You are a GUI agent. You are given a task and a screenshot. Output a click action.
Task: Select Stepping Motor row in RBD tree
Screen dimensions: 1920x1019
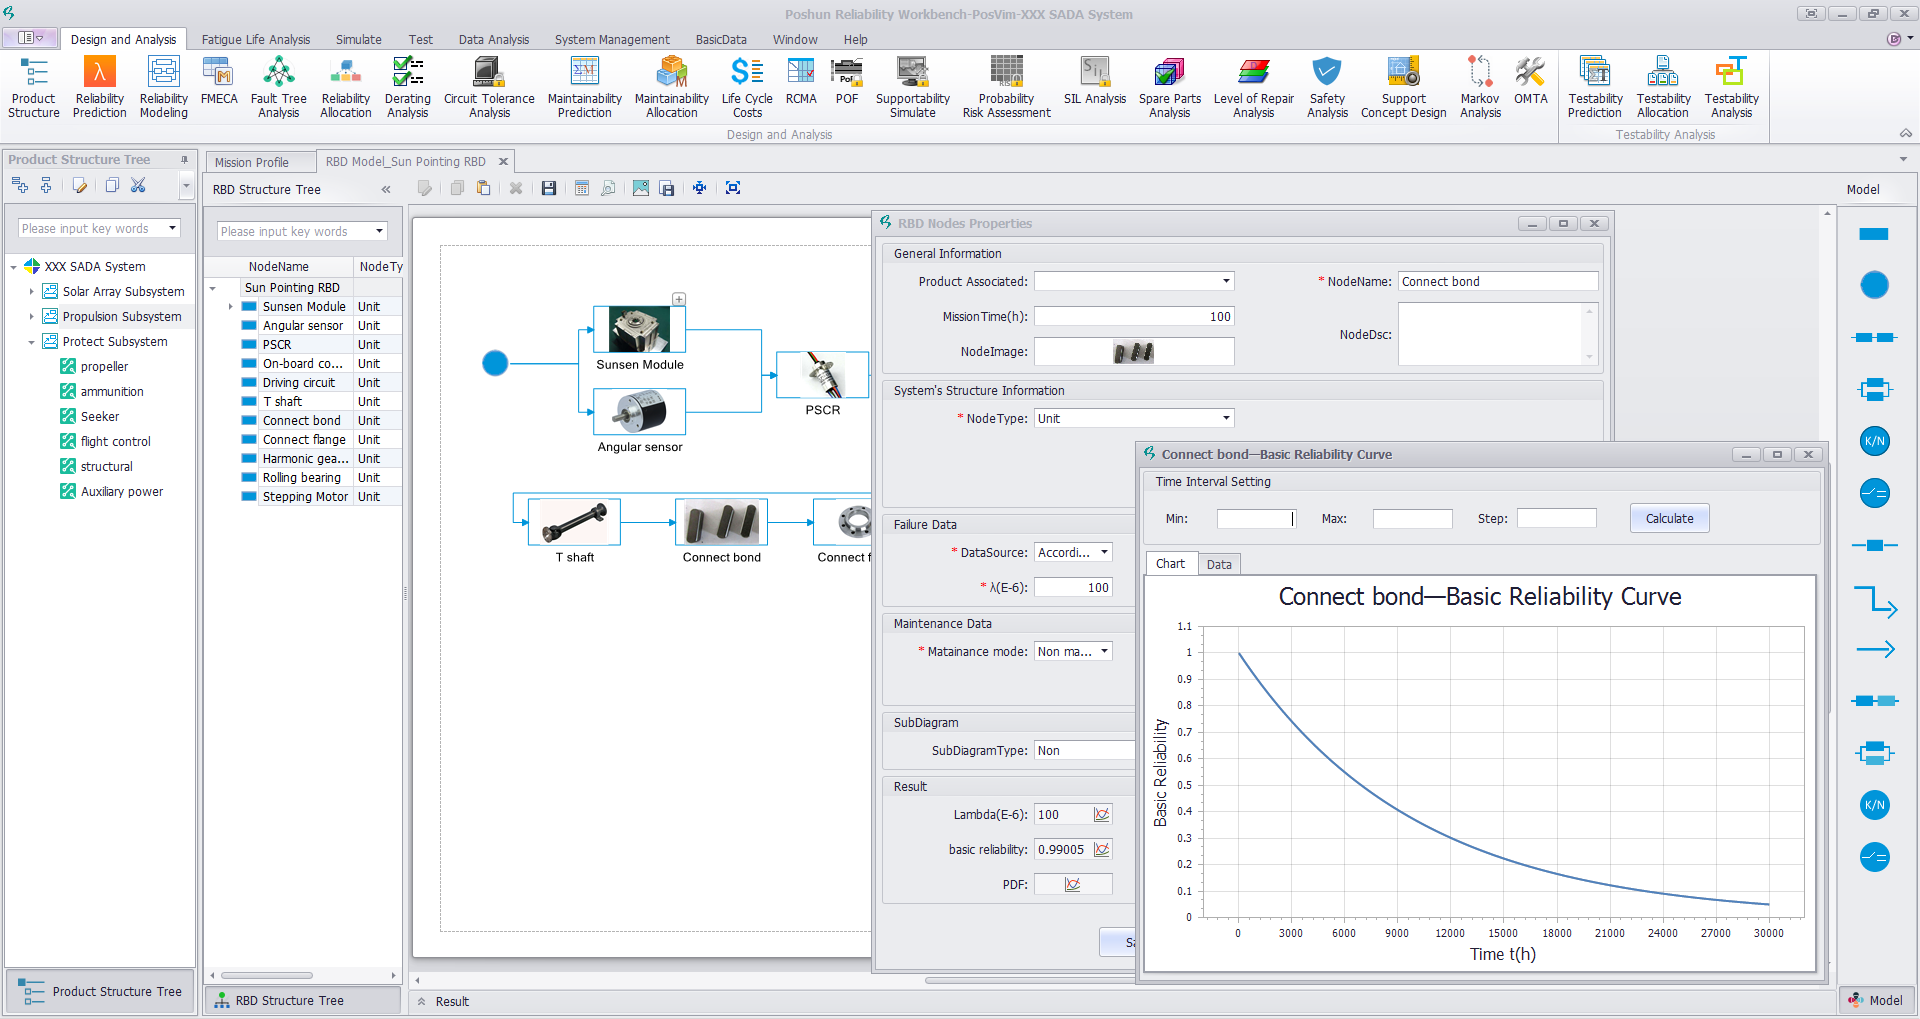point(304,497)
